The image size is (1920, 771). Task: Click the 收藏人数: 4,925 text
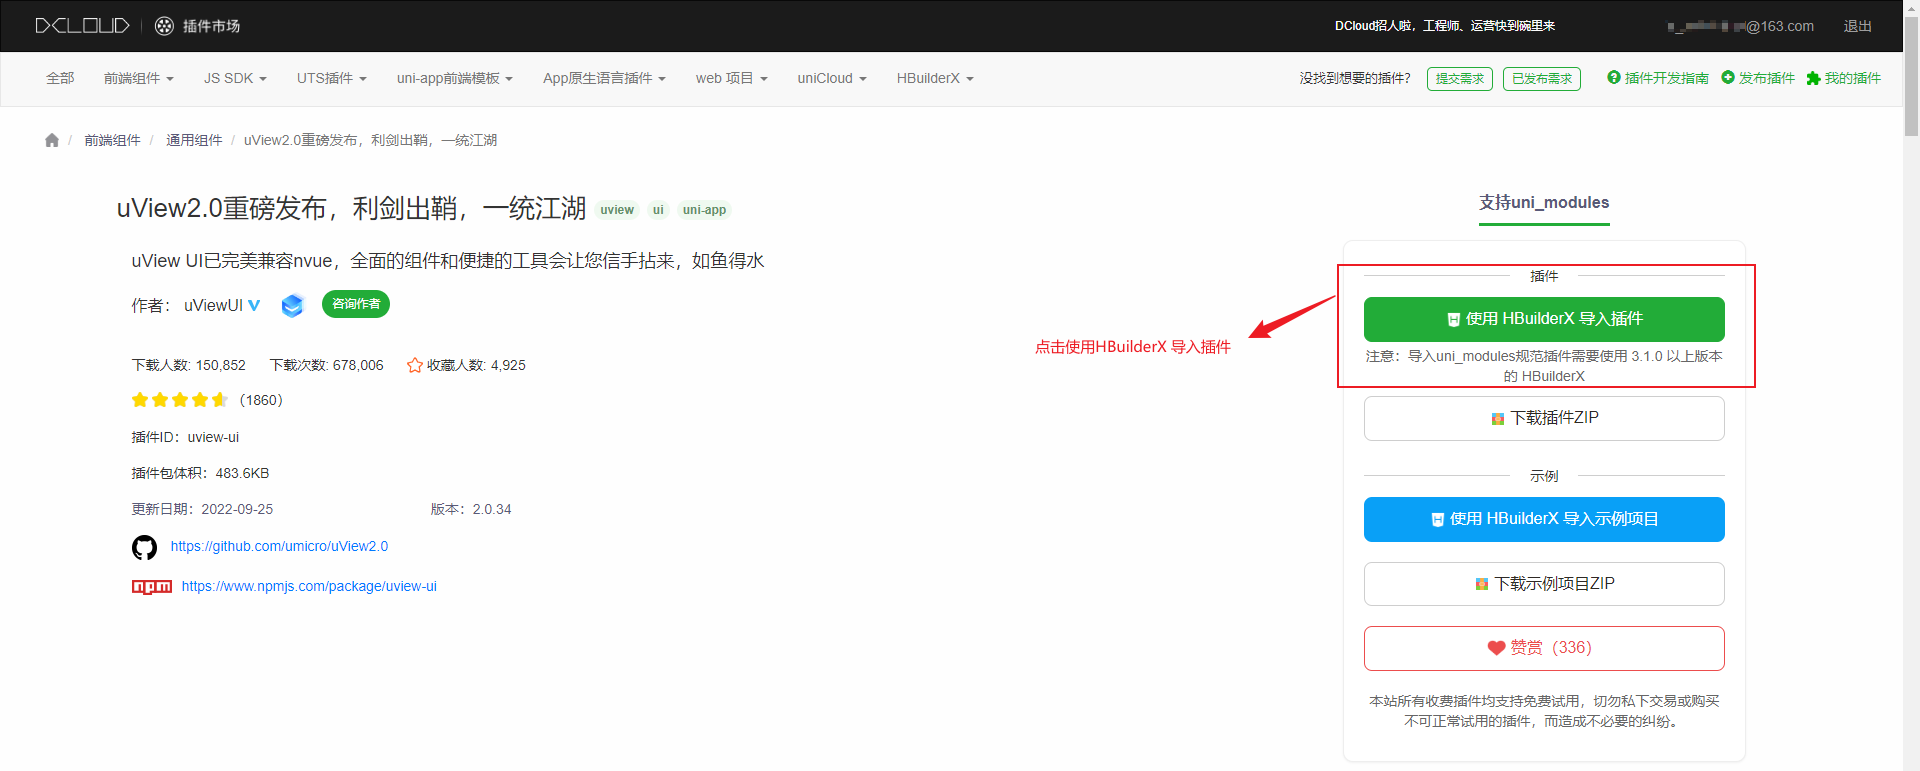(476, 365)
